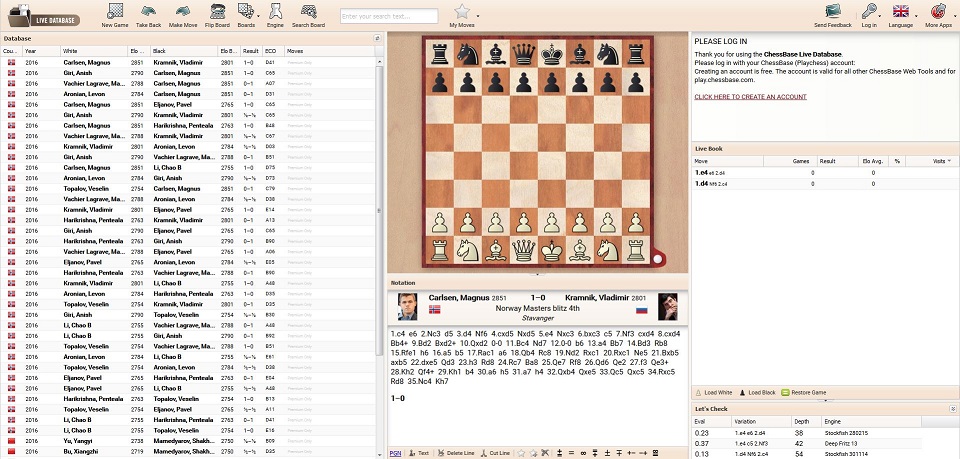Select the Text annotation tool
The height and width of the screenshot is (459, 960).
coord(419,453)
